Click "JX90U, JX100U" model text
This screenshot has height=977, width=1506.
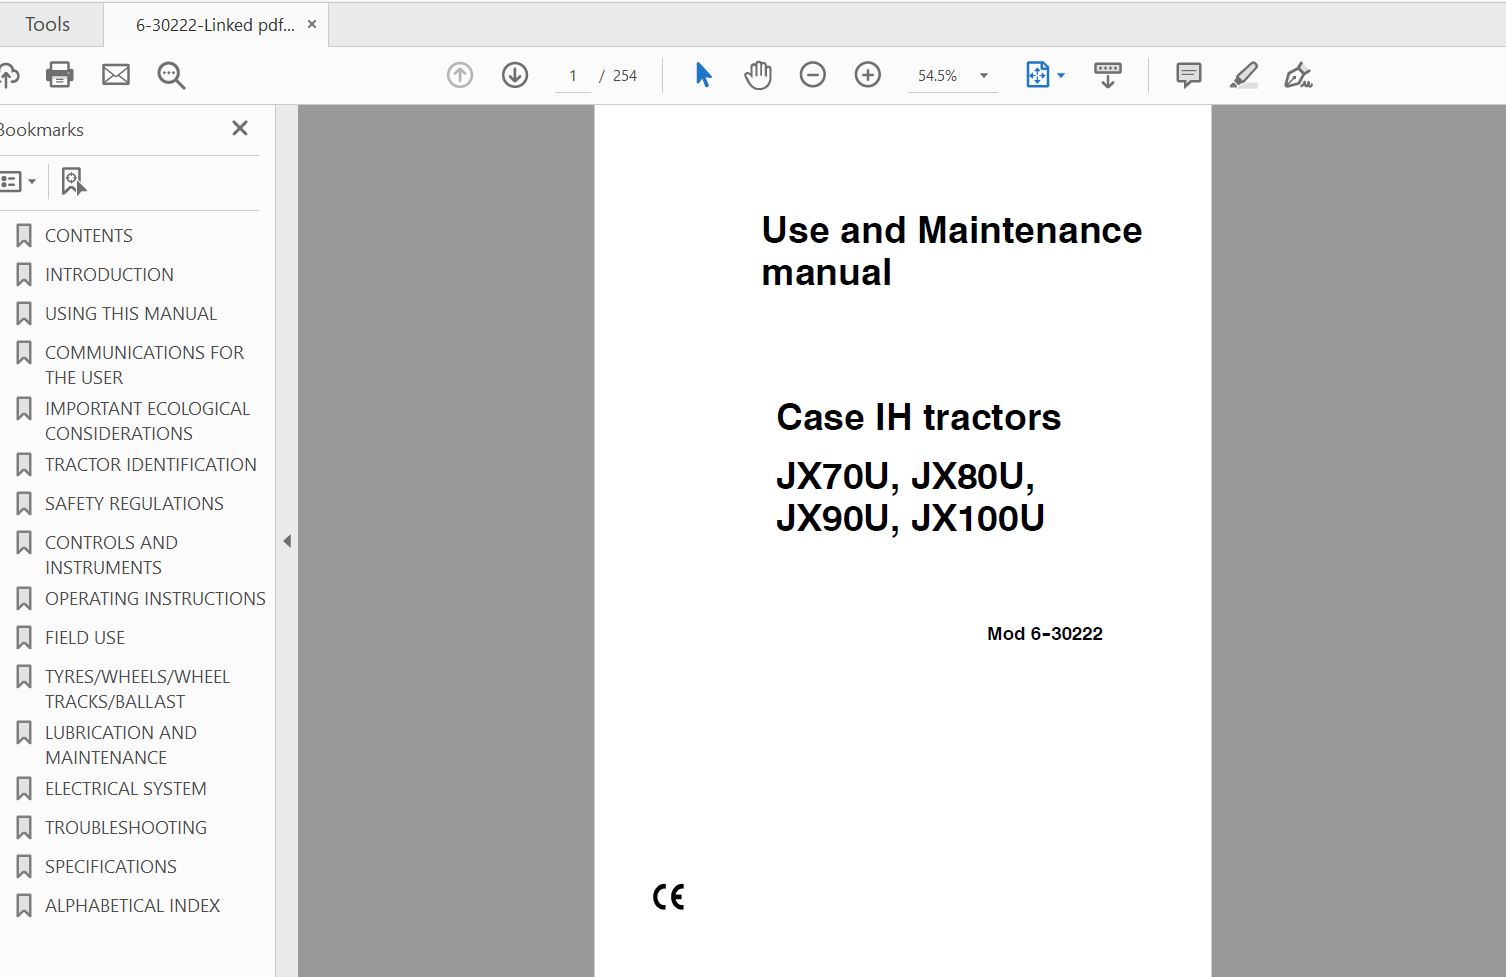tap(910, 518)
